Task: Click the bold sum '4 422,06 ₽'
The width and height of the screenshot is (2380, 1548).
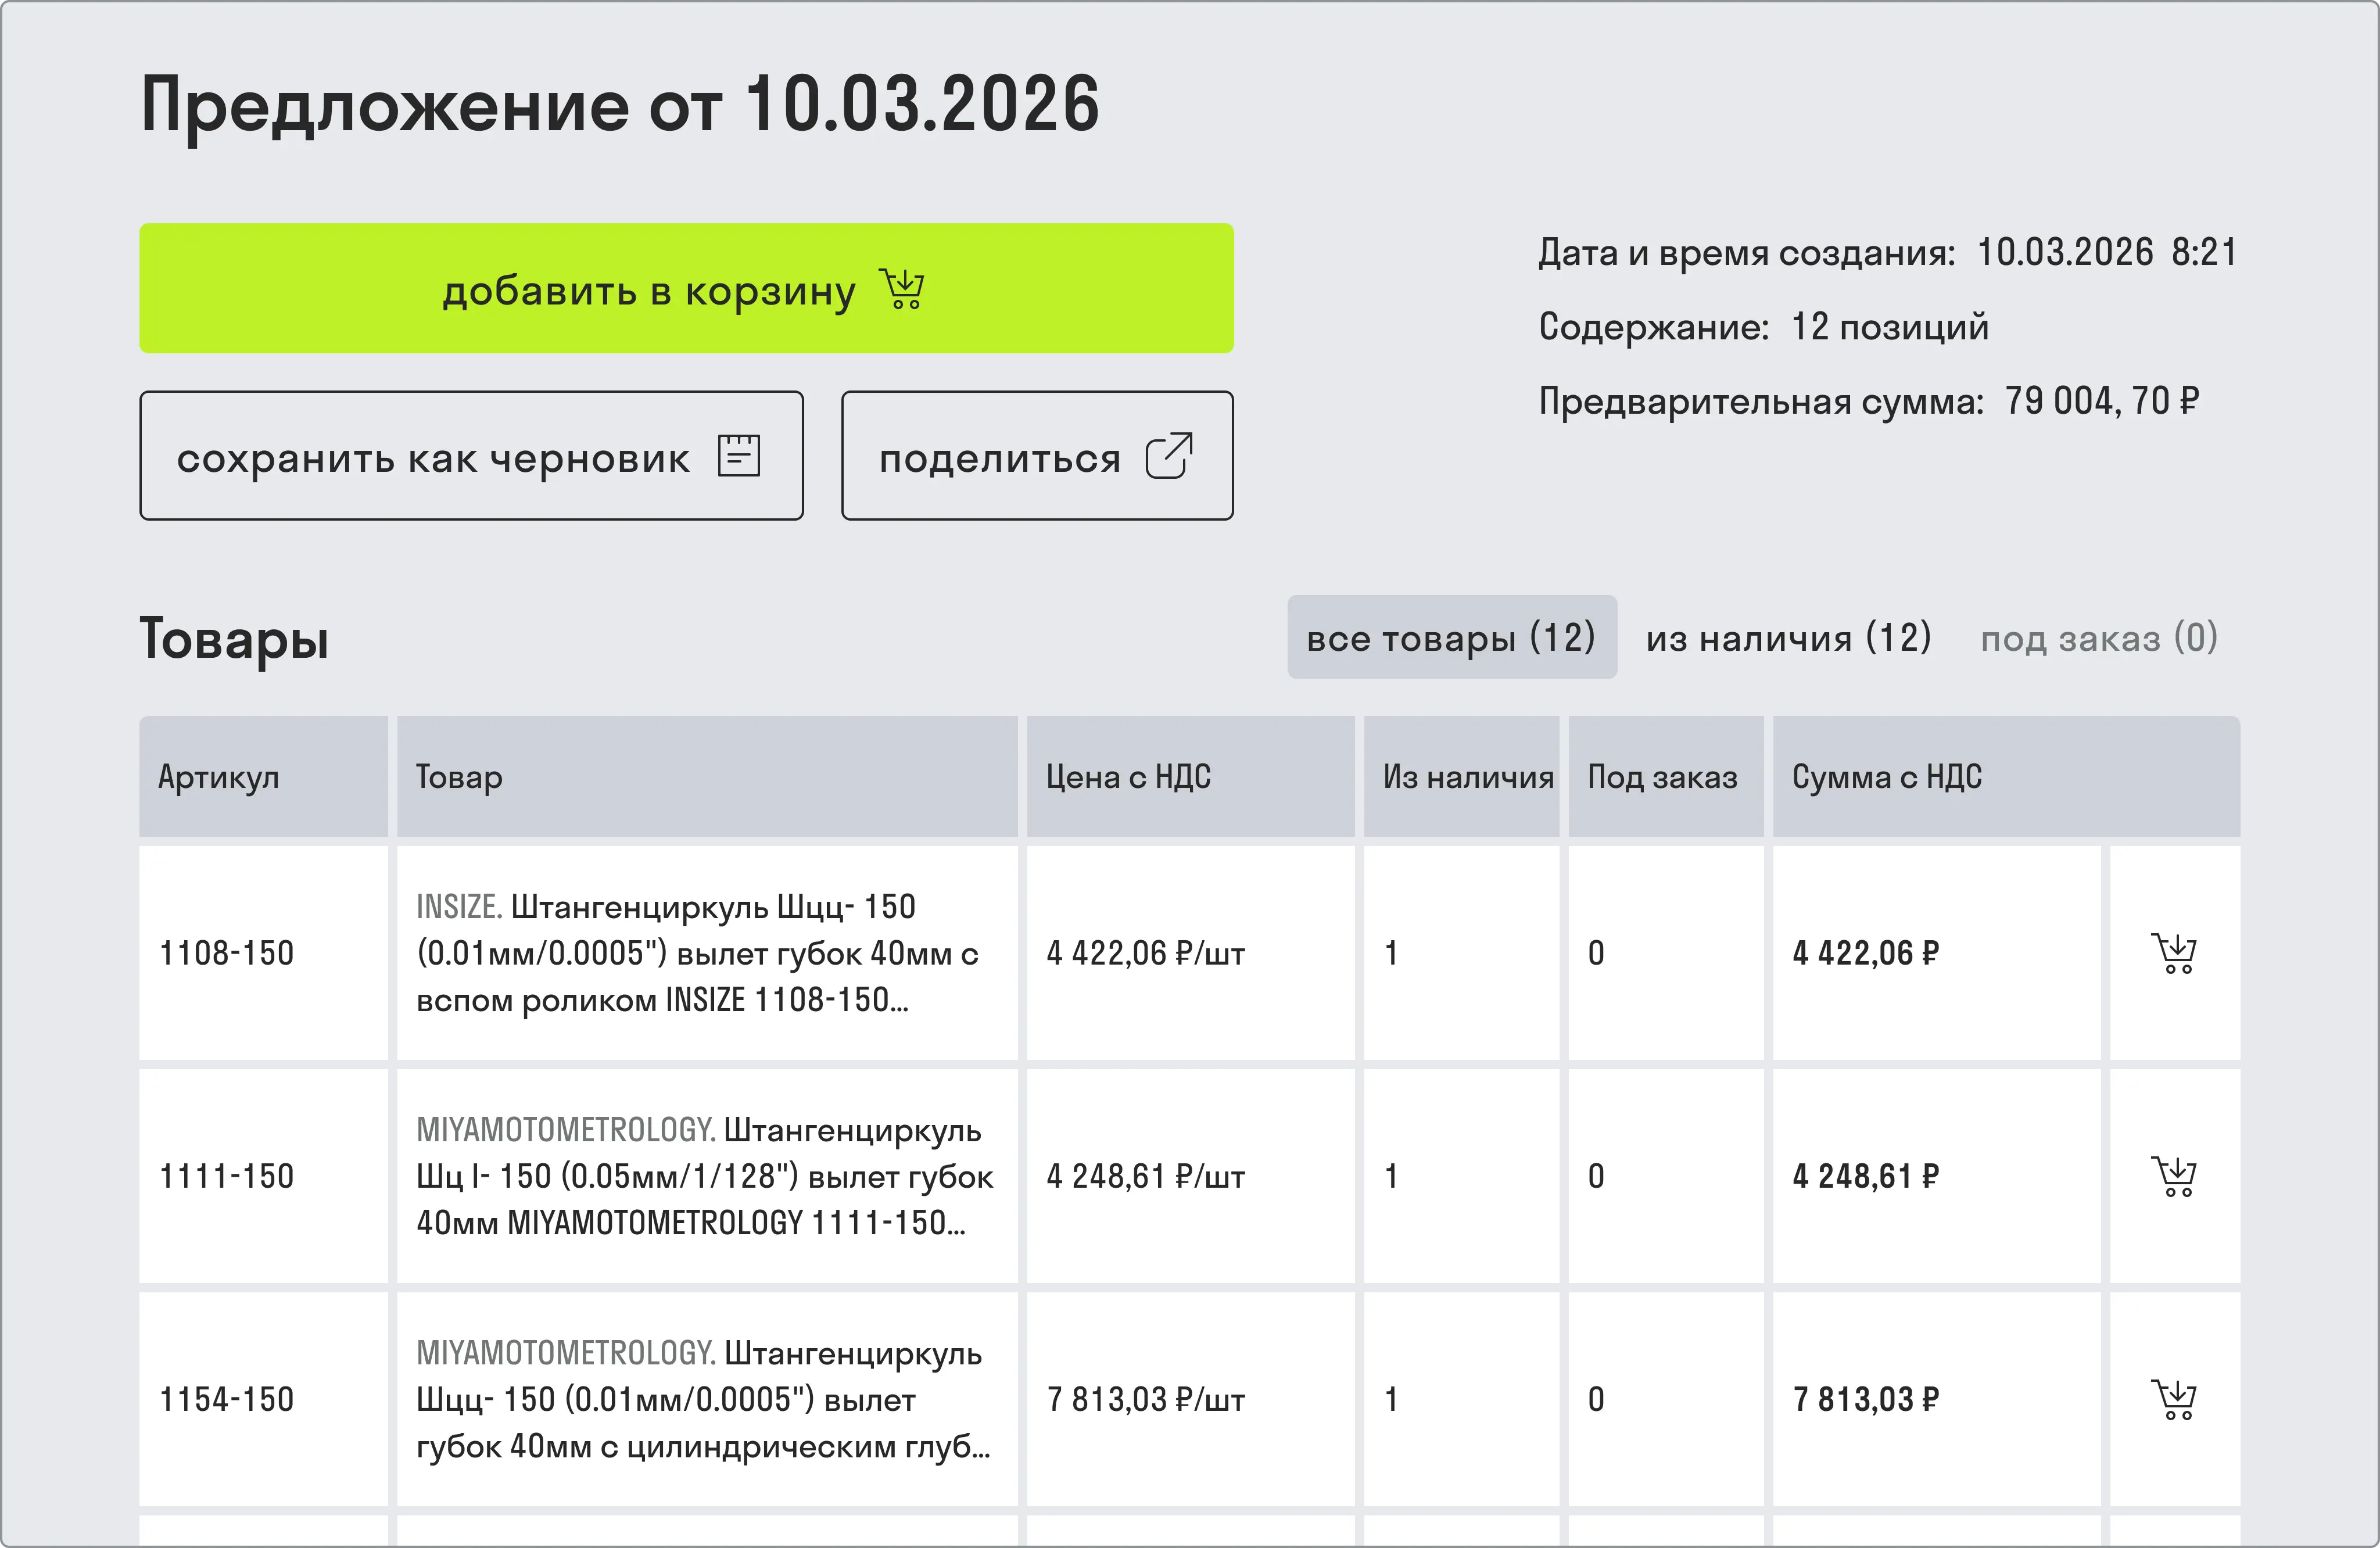Action: point(1865,953)
